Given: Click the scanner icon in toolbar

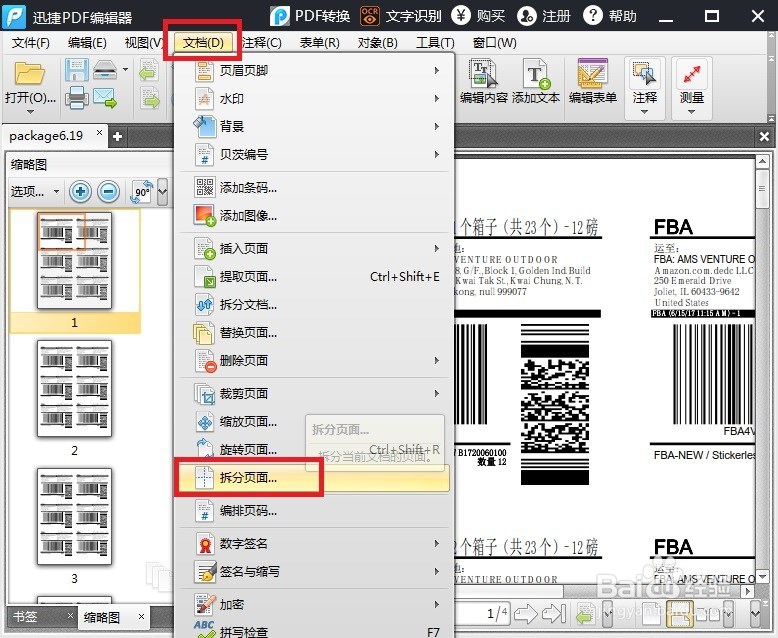Looking at the screenshot, I should pos(105,70).
